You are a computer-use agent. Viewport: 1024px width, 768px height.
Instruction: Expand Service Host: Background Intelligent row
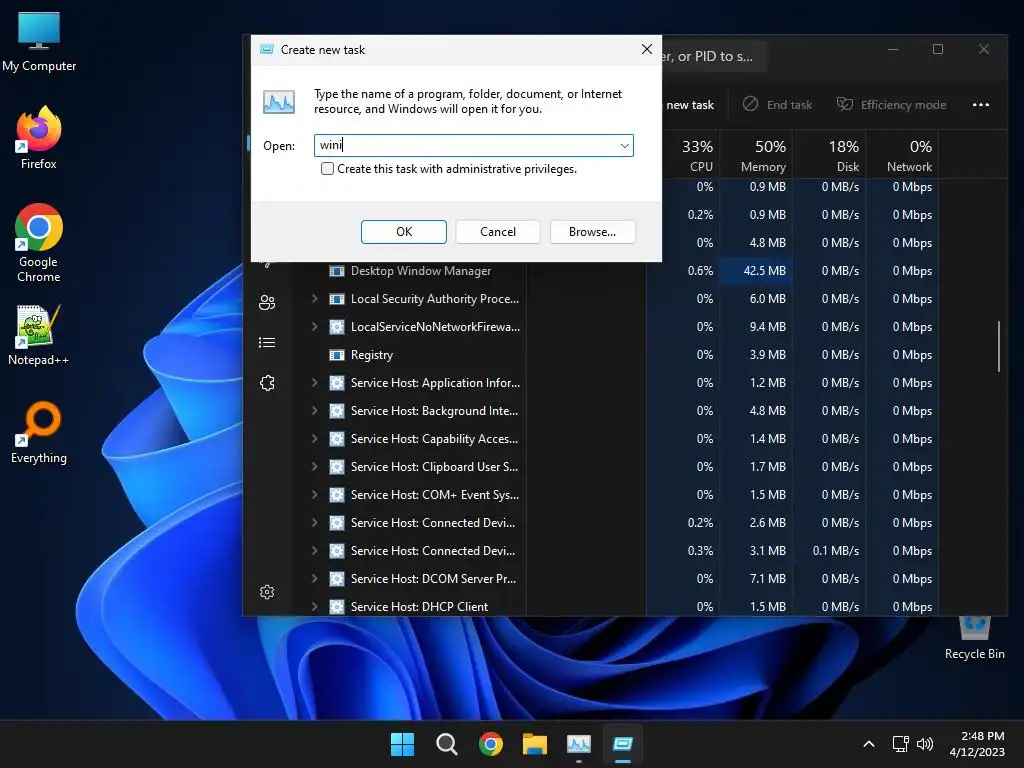tap(314, 411)
